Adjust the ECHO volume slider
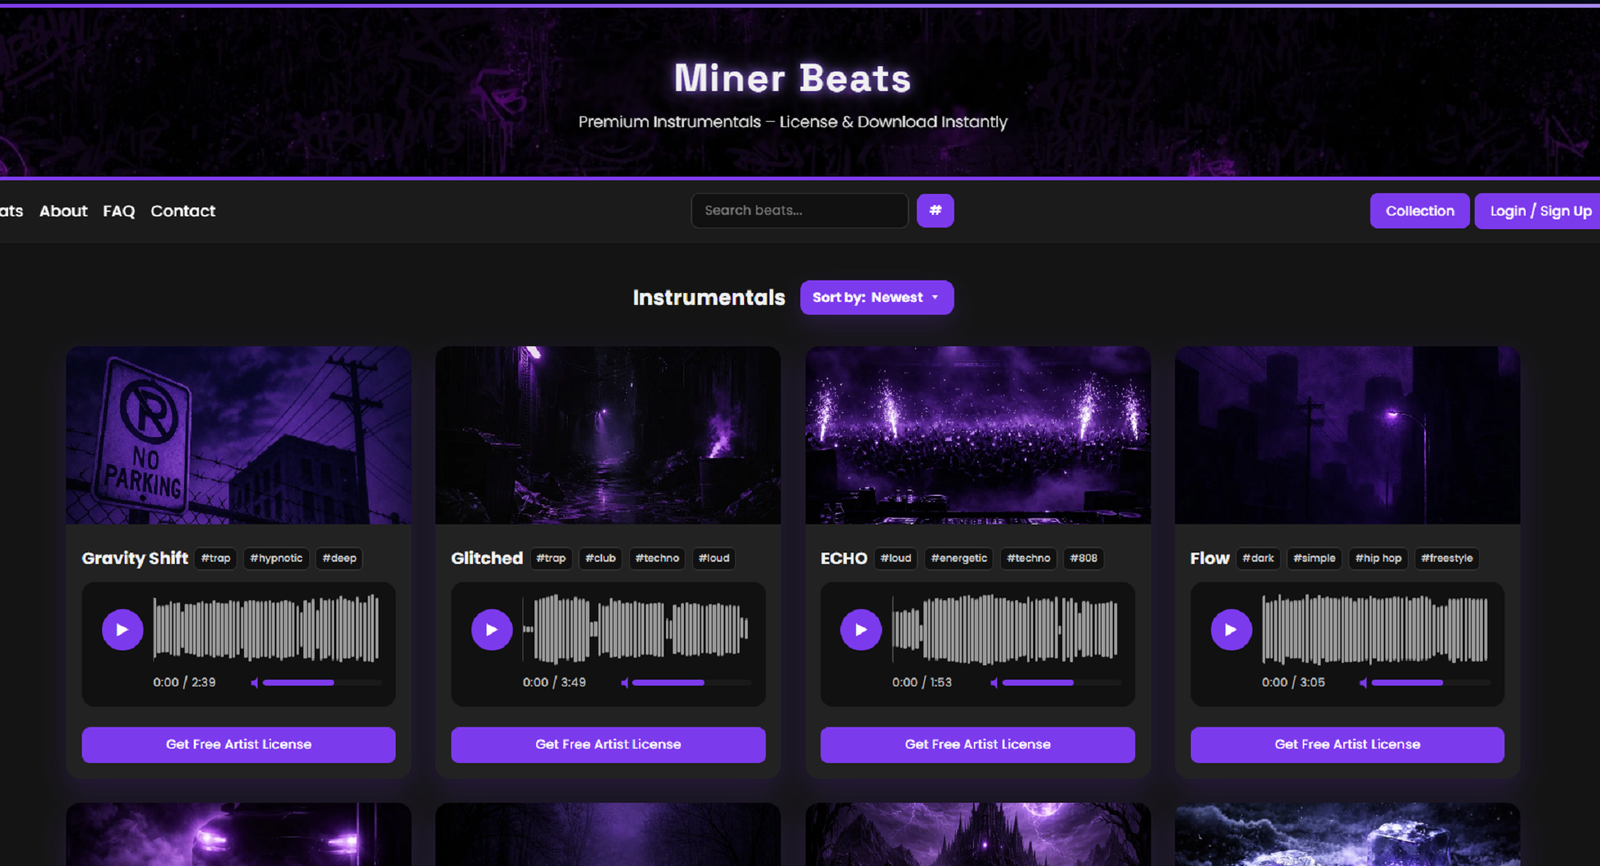The width and height of the screenshot is (1600, 866). [1062, 683]
